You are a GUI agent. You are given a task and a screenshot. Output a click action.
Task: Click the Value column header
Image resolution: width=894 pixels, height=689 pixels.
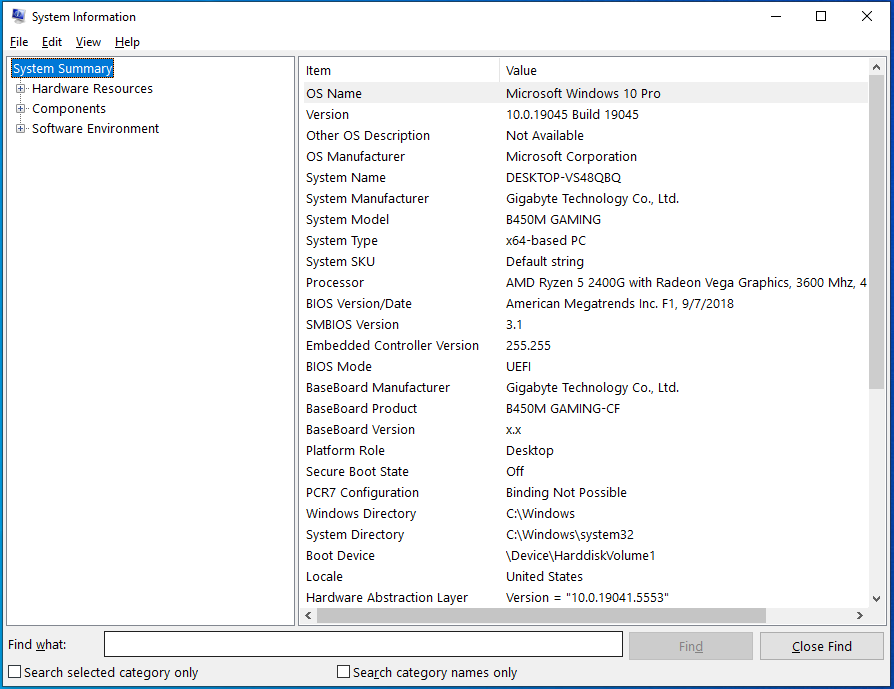684,71
